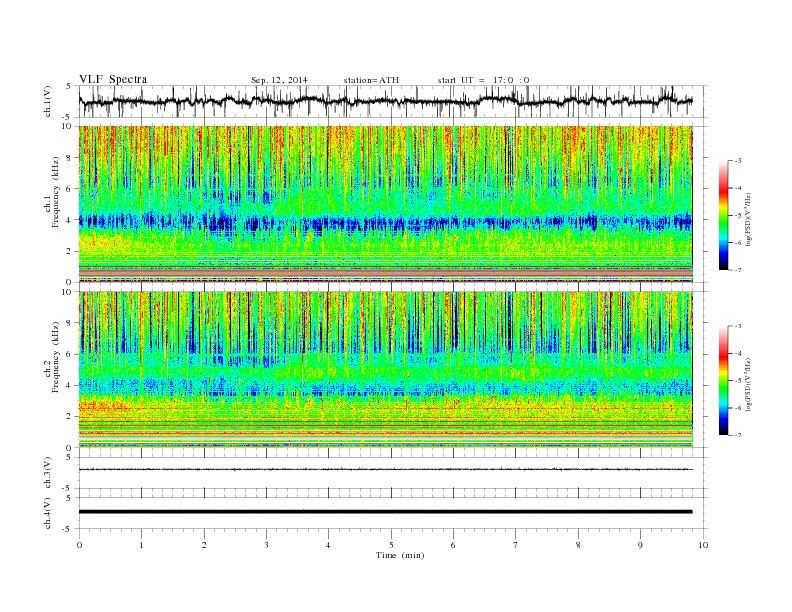
Task: Click the ch.2 spectrogram panel
Action: coord(386,370)
